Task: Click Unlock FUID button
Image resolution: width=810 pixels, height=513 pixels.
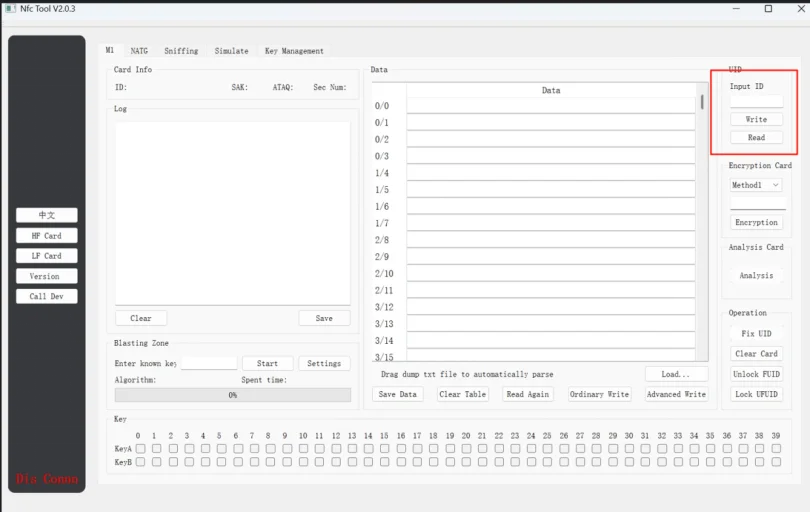Action: pos(756,374)
